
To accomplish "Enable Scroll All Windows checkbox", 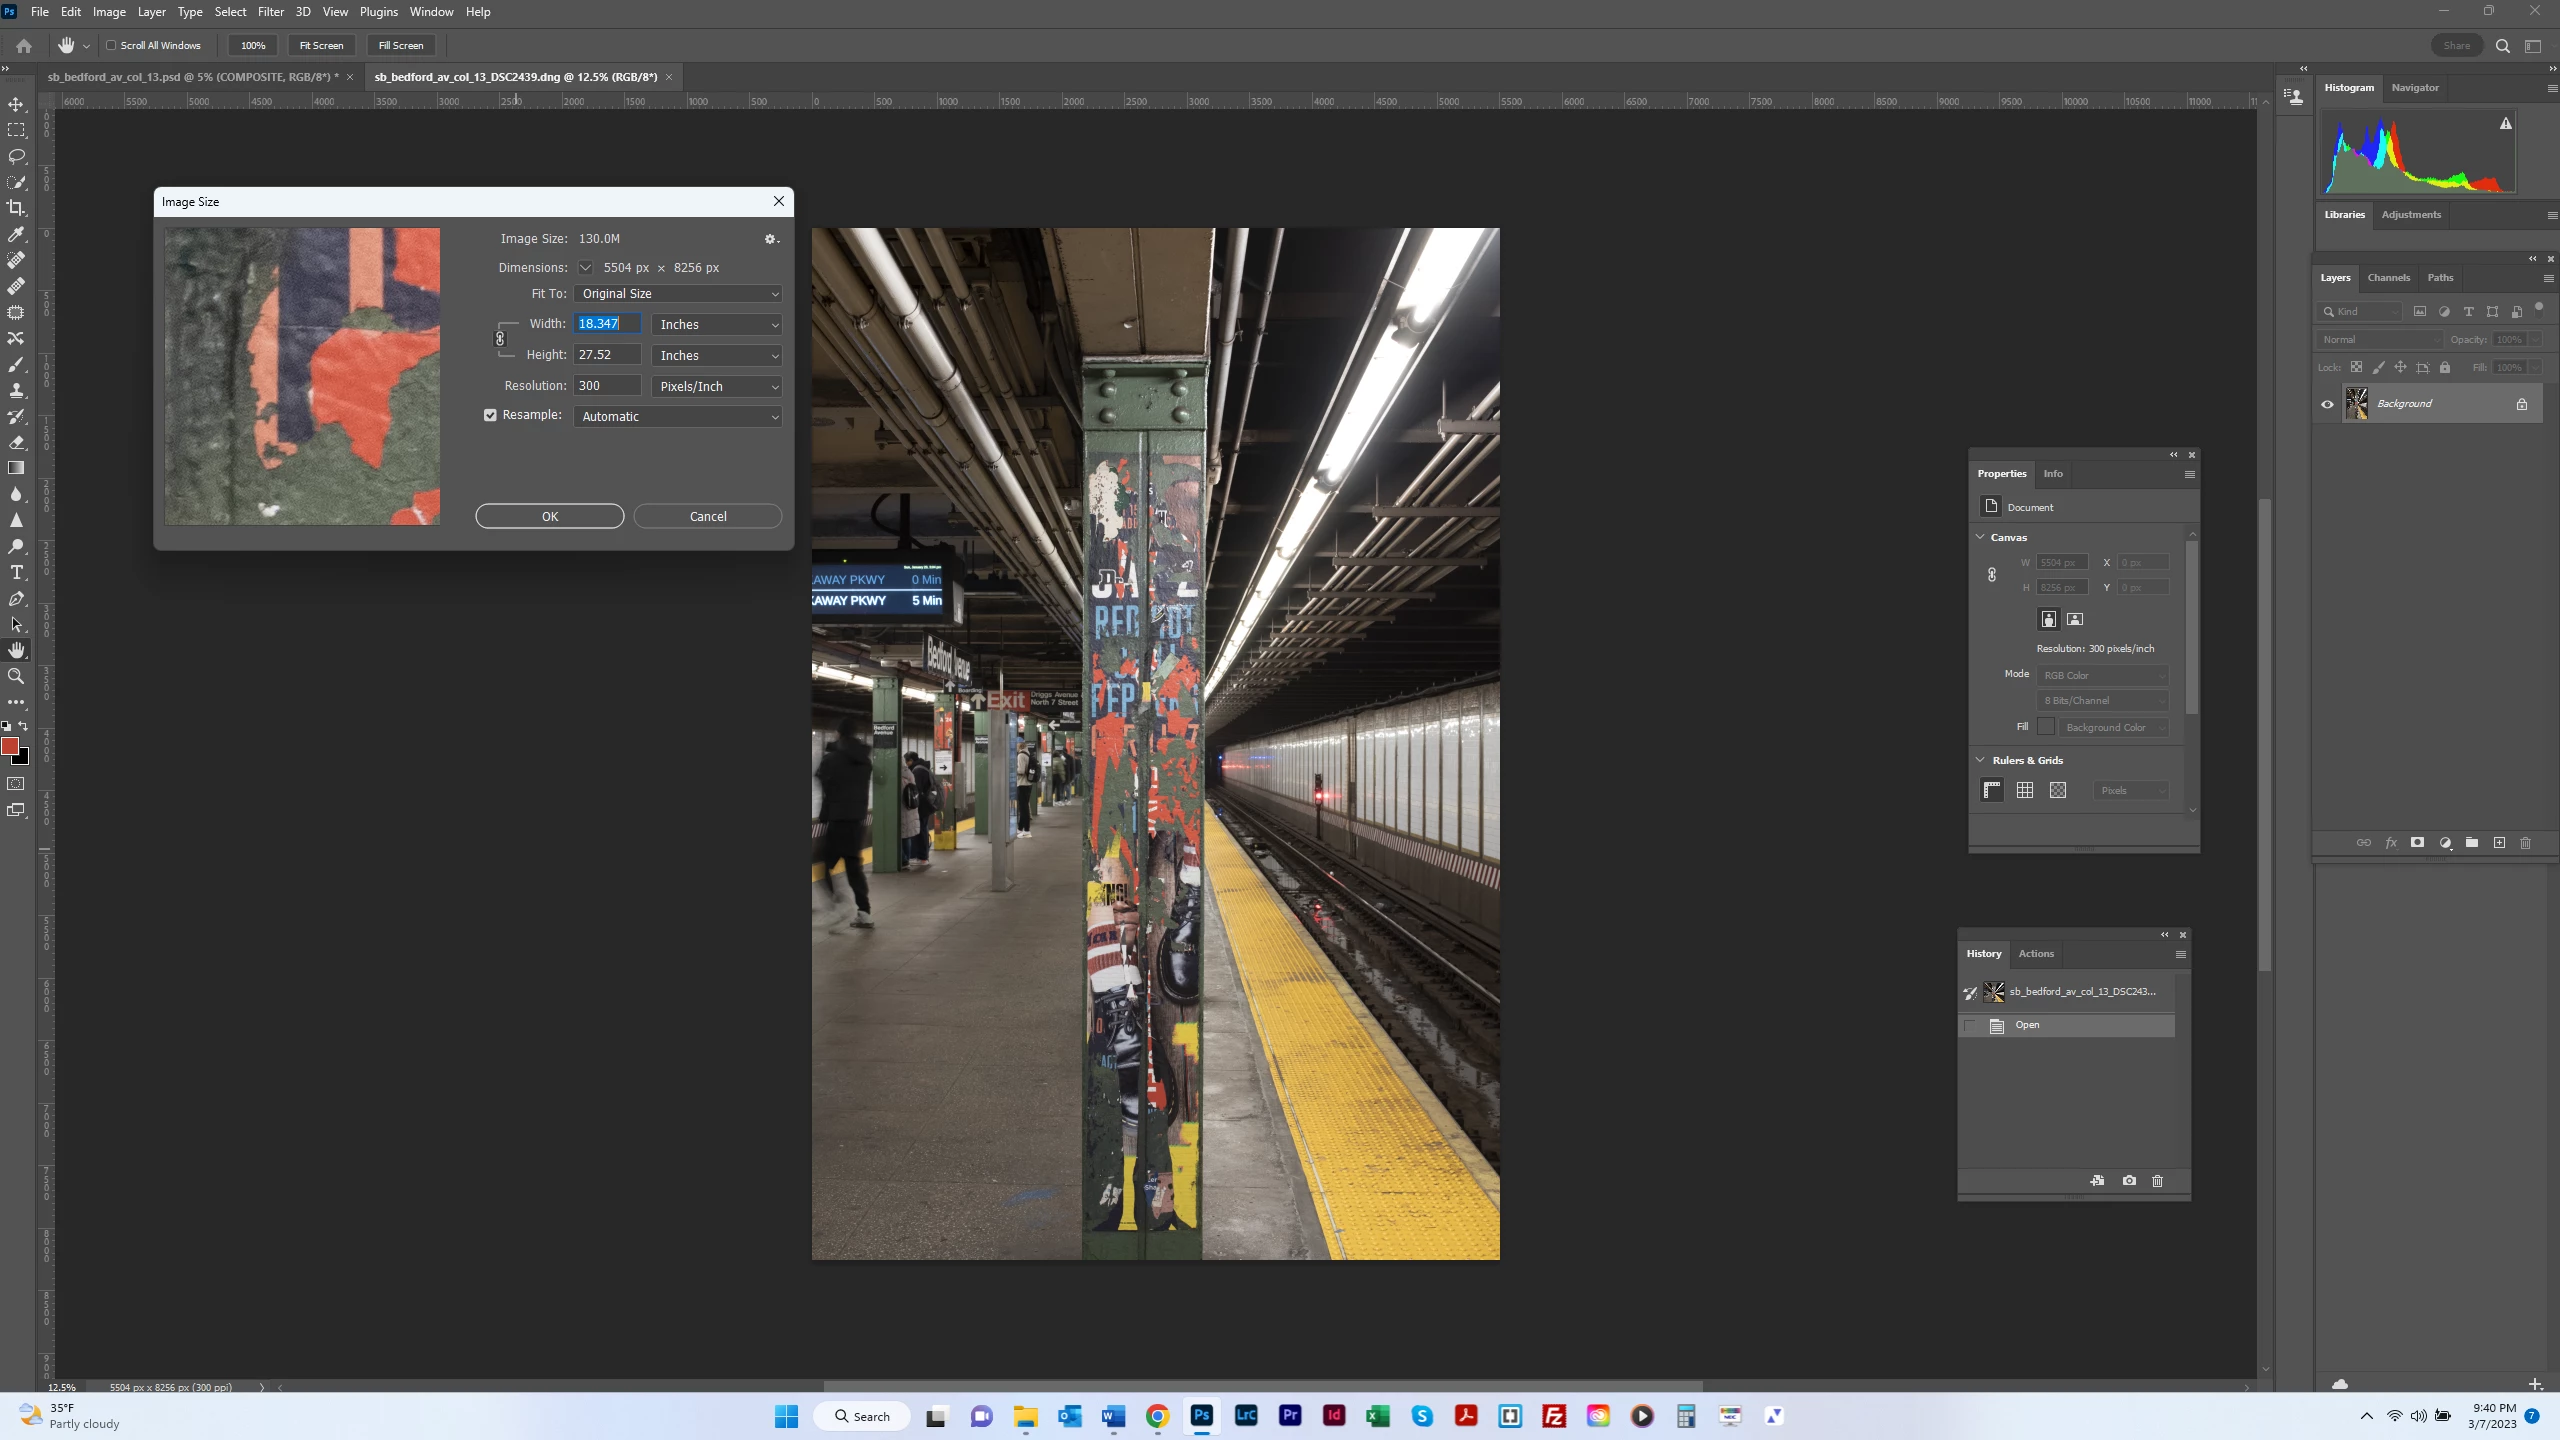I will (x=112, y=45).
